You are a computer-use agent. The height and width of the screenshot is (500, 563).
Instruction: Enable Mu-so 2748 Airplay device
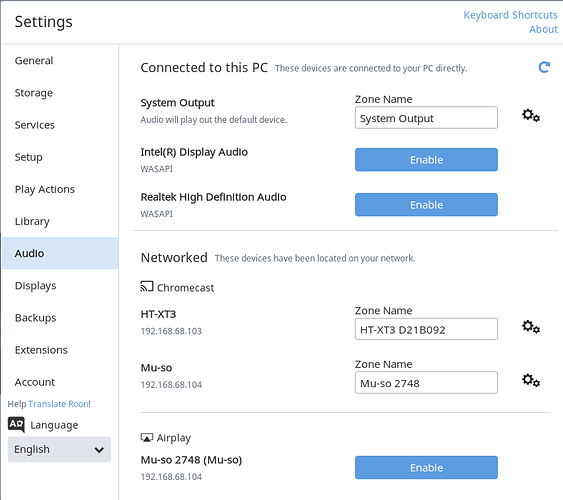pos(426,468)
